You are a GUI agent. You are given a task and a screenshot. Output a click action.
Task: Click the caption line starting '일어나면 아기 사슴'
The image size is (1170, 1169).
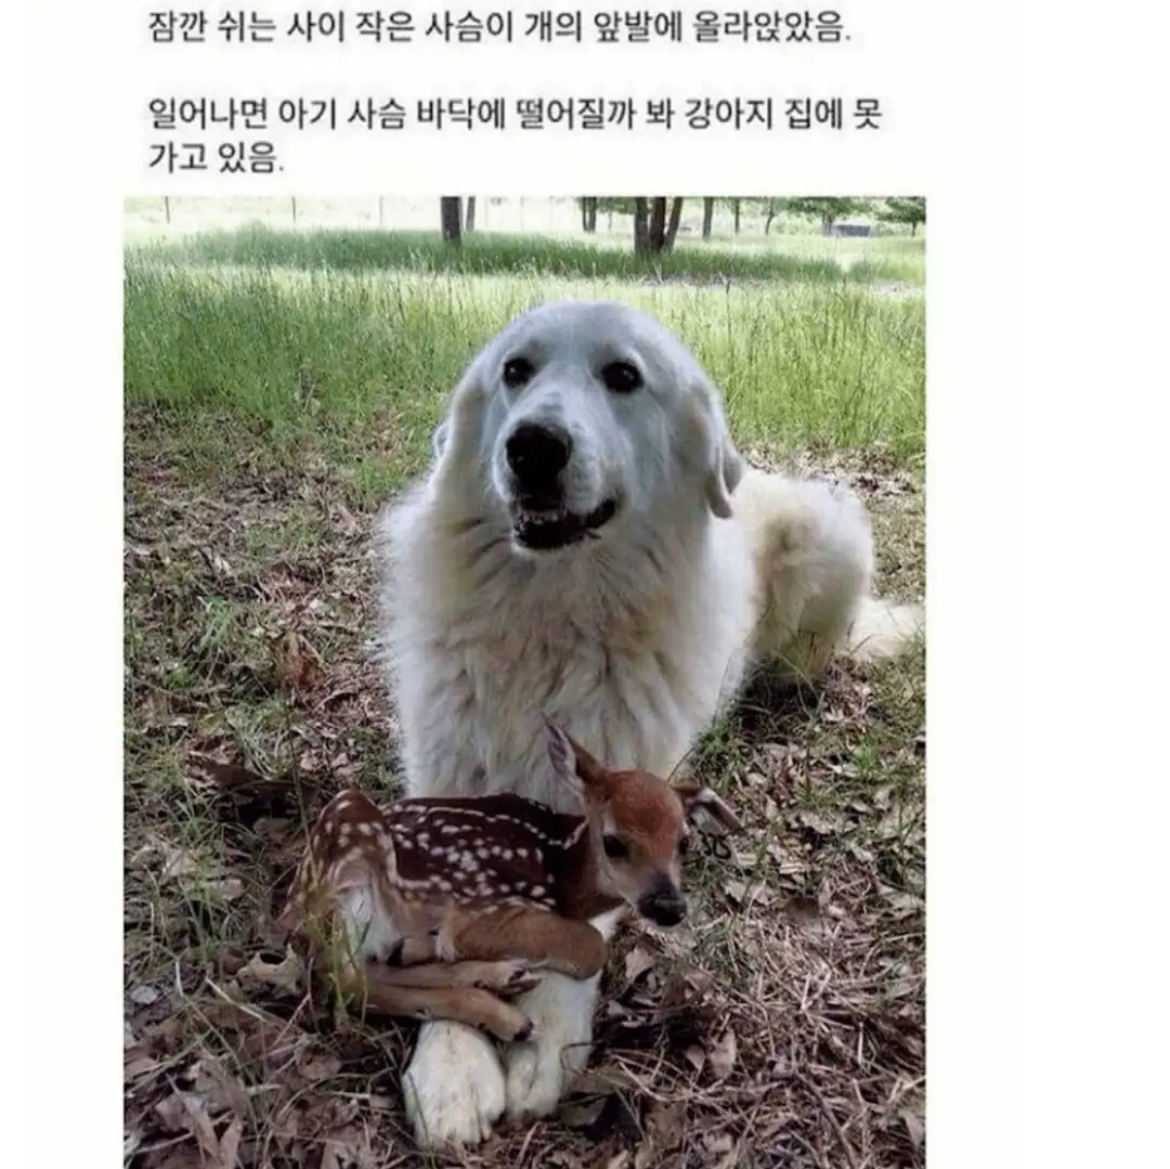(515, 114)
